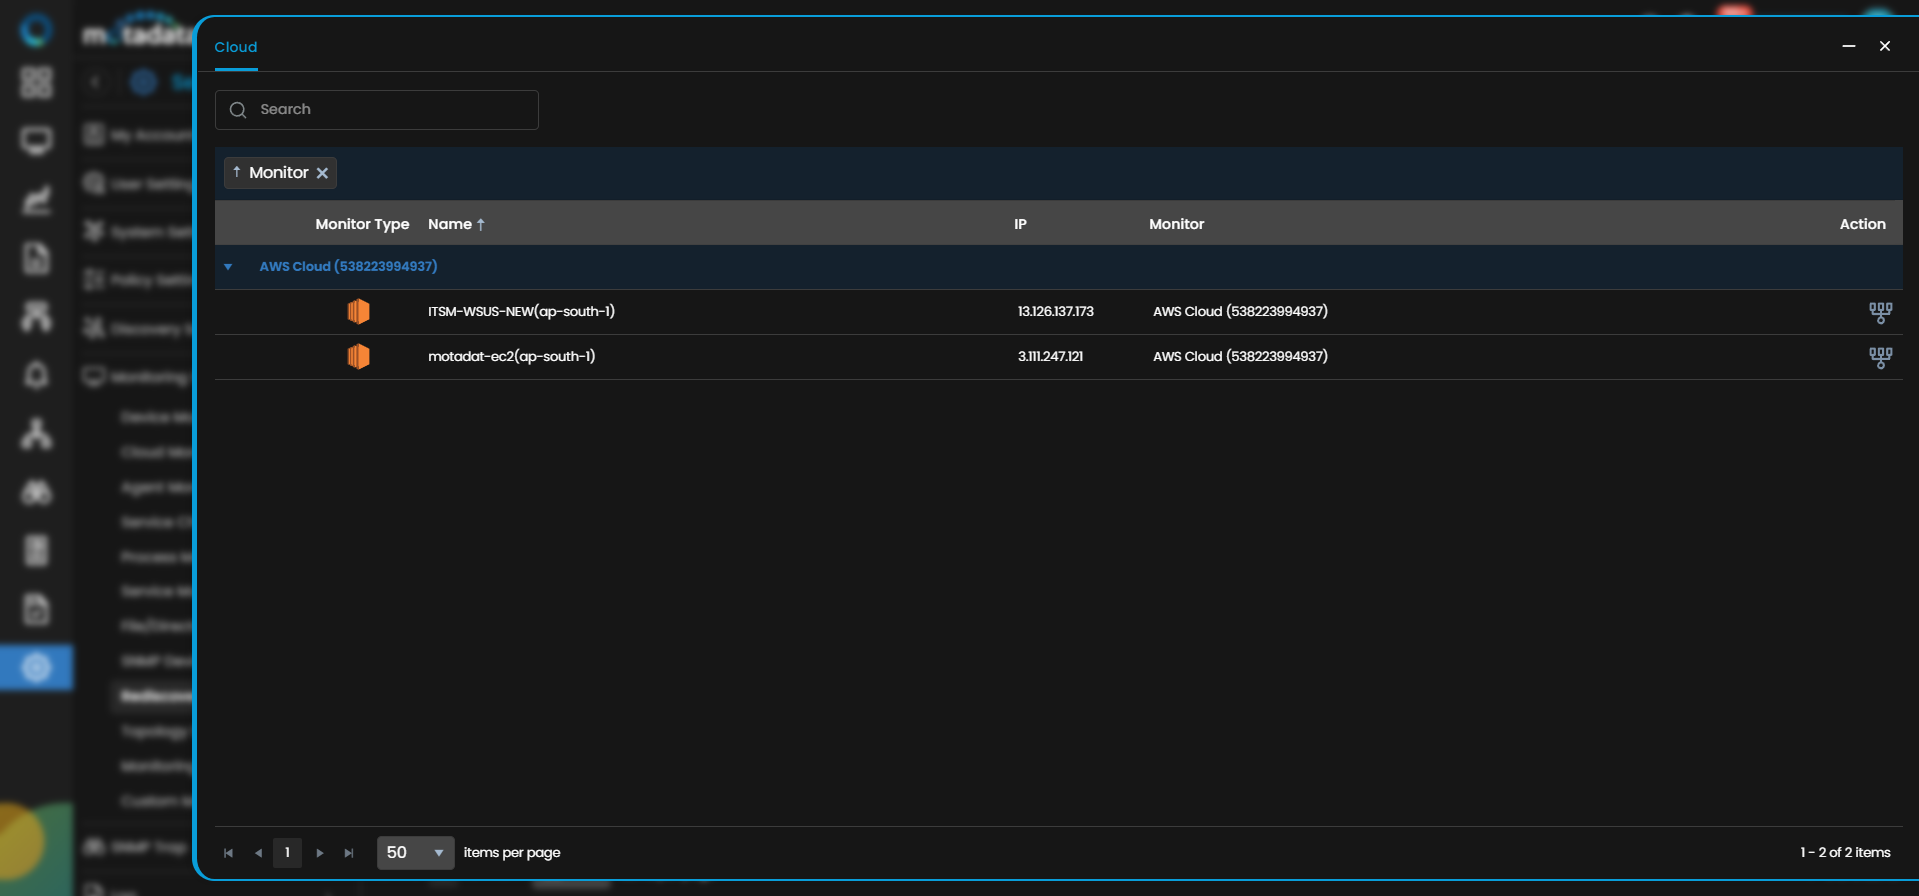Click AWS Cloud (538223994937) group label
Viewport: 1919px width, 896px height.
(348, 266)
